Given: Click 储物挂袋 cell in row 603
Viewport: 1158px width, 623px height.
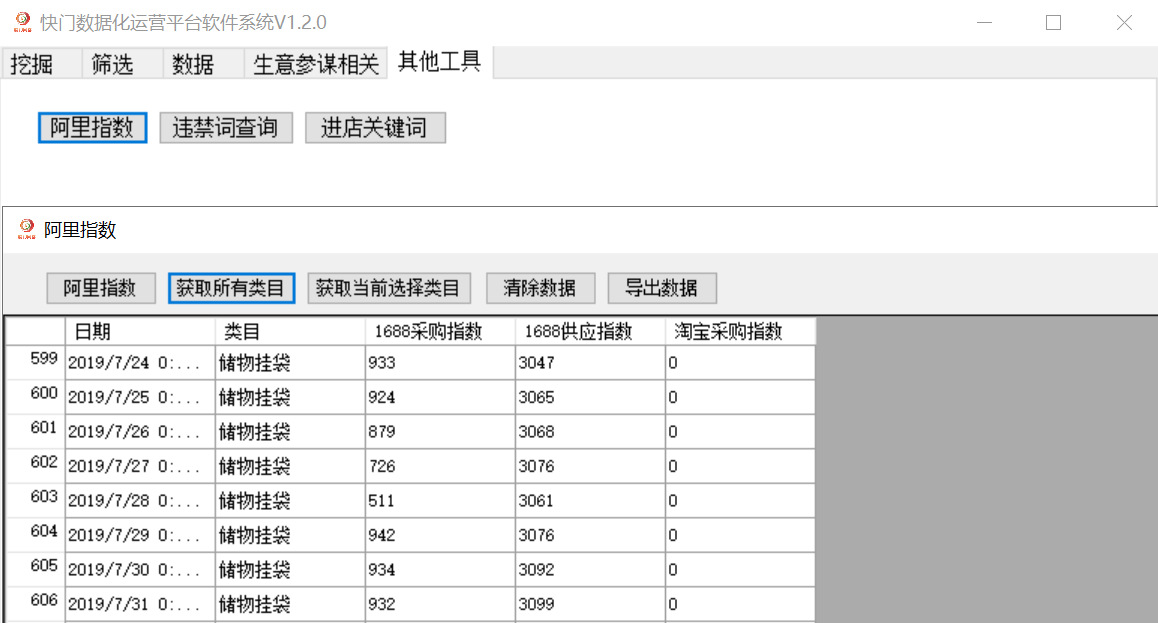Looking at the screenshot, I should (x=290, y=500).
